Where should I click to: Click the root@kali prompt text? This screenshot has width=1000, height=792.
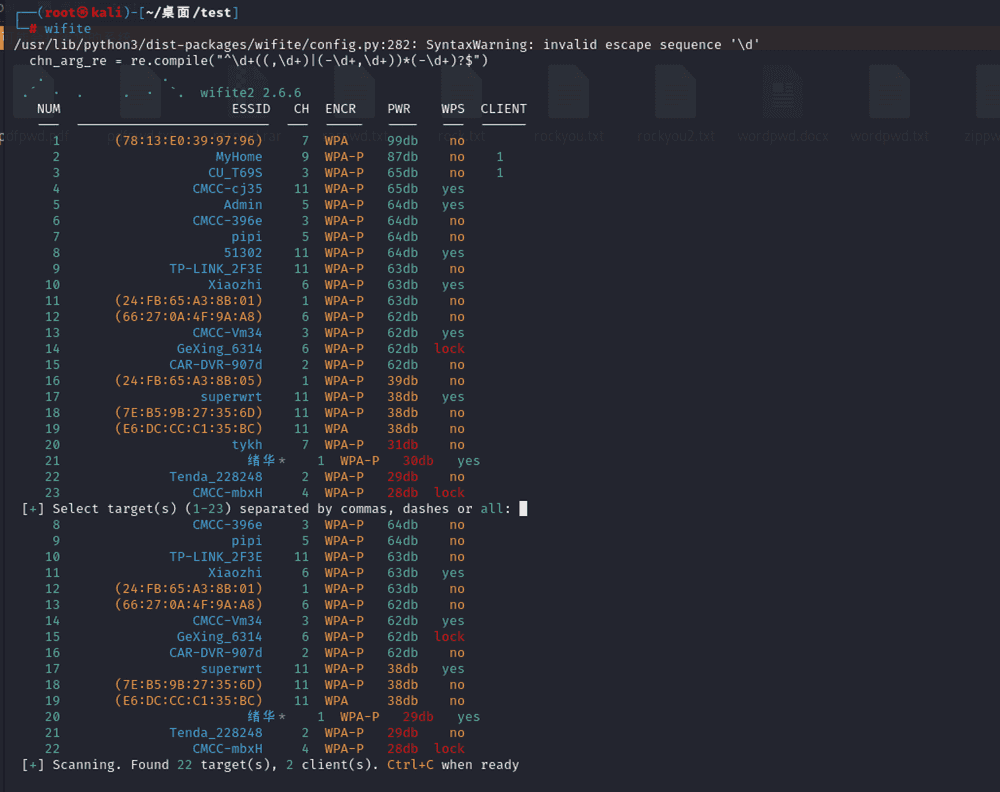(79, 12)
